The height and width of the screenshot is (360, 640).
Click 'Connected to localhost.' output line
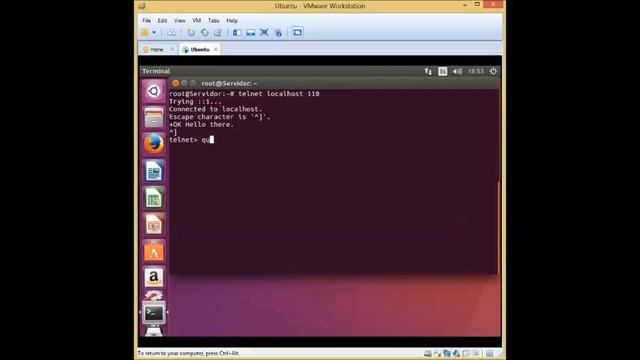216,109
